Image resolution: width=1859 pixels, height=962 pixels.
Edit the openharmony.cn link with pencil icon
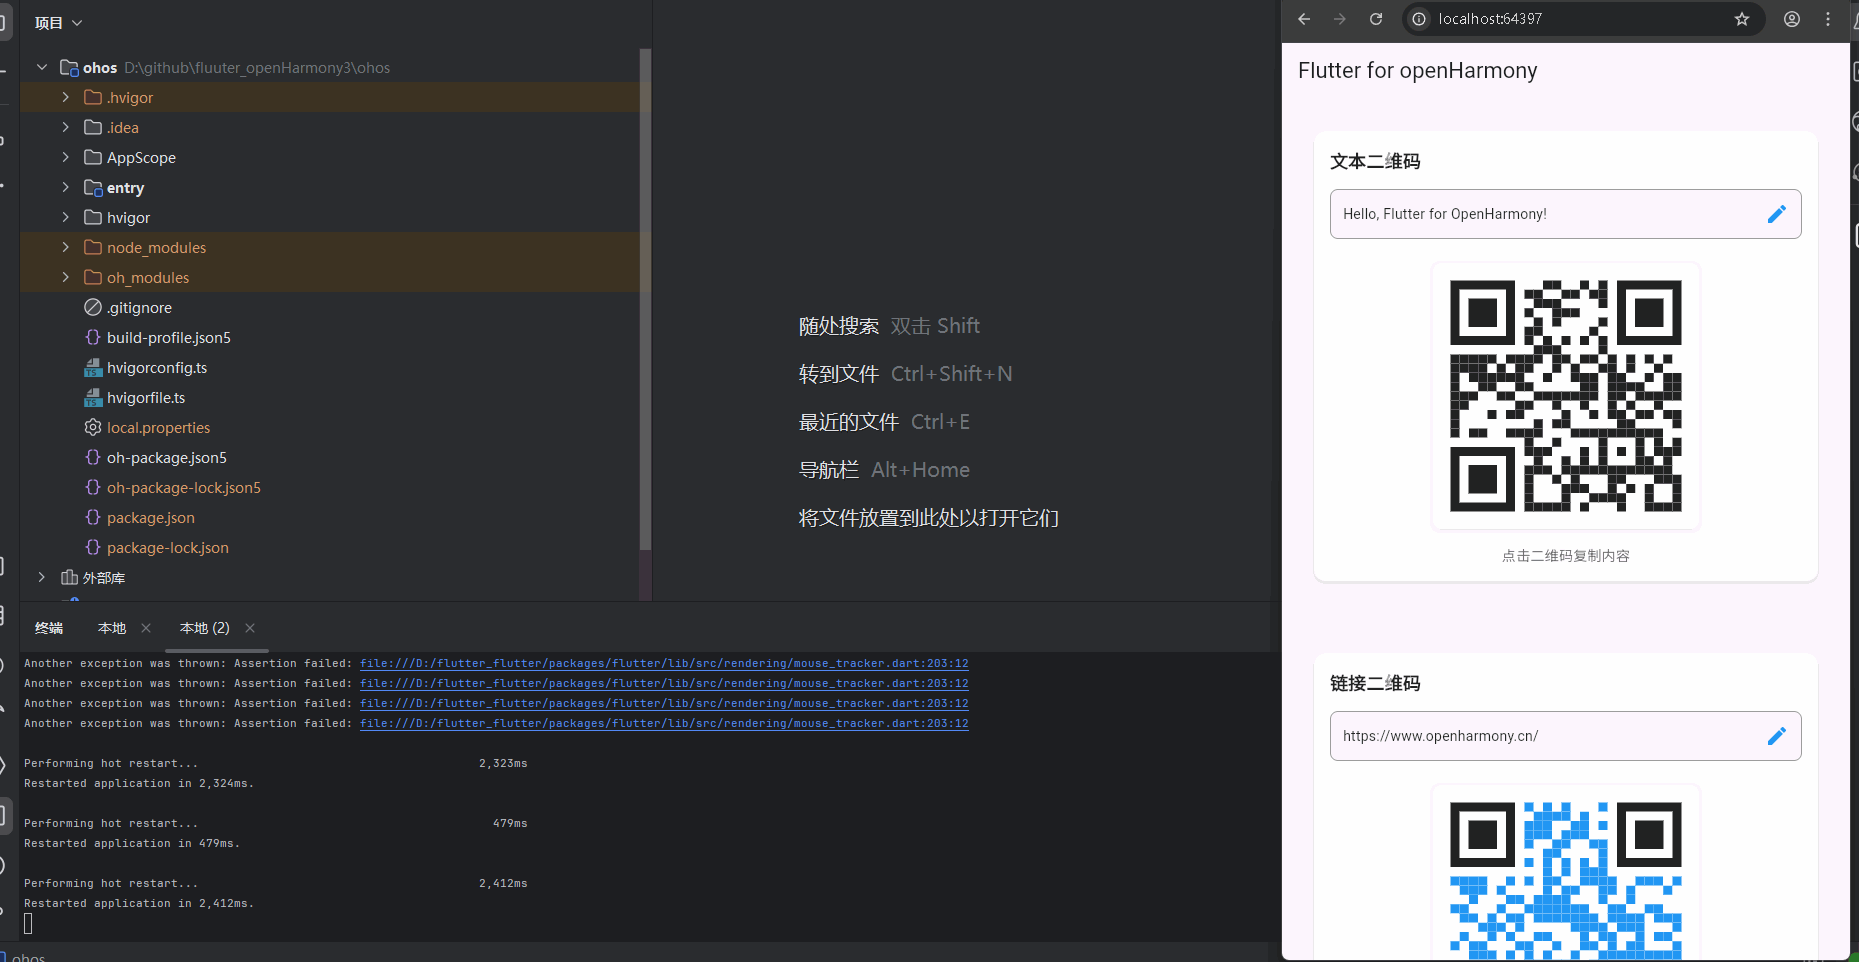tap(1777, 736)
